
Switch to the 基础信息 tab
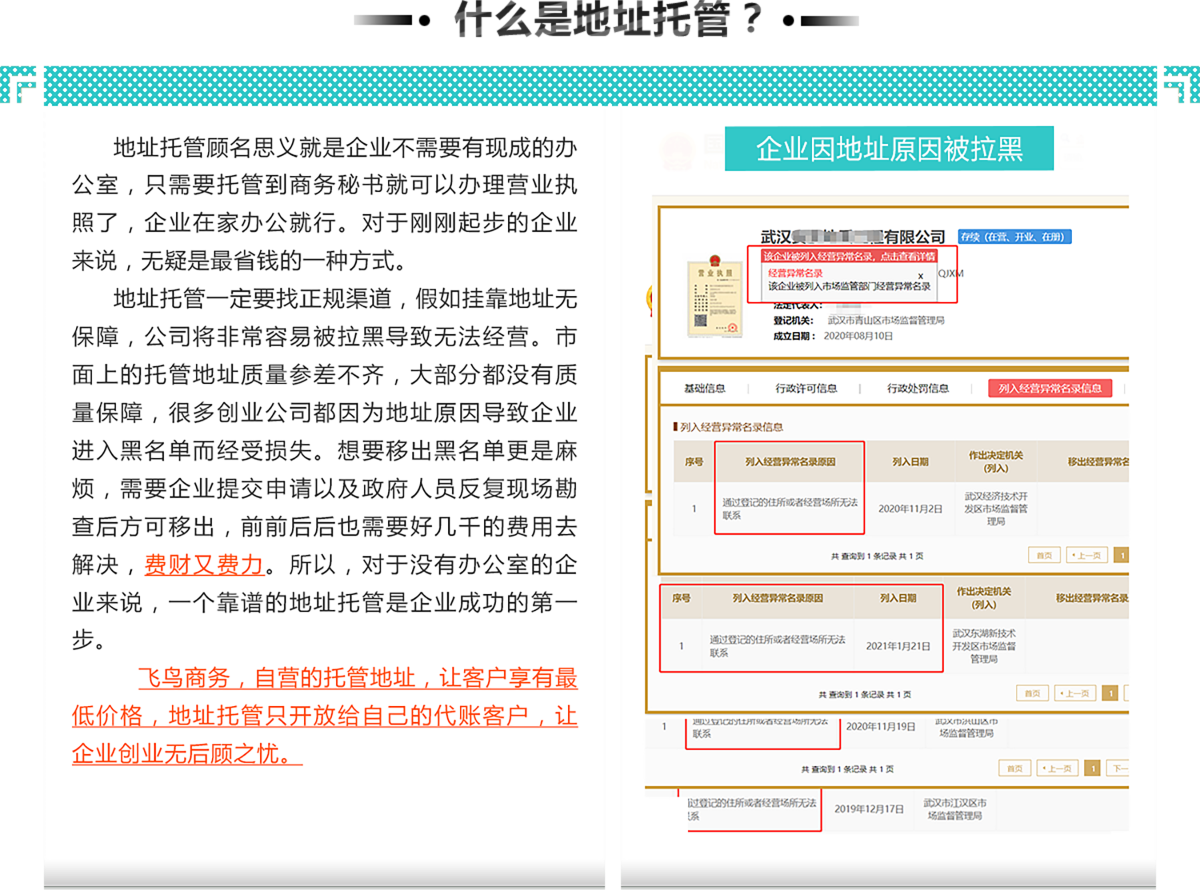(x=704, y=388)
